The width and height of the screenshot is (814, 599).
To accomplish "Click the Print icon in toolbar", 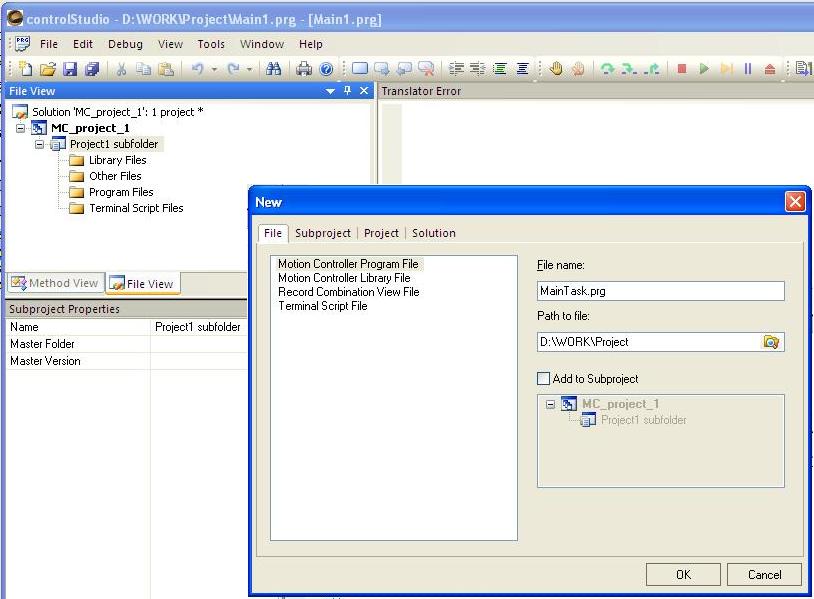I will (x=304, y=69).
